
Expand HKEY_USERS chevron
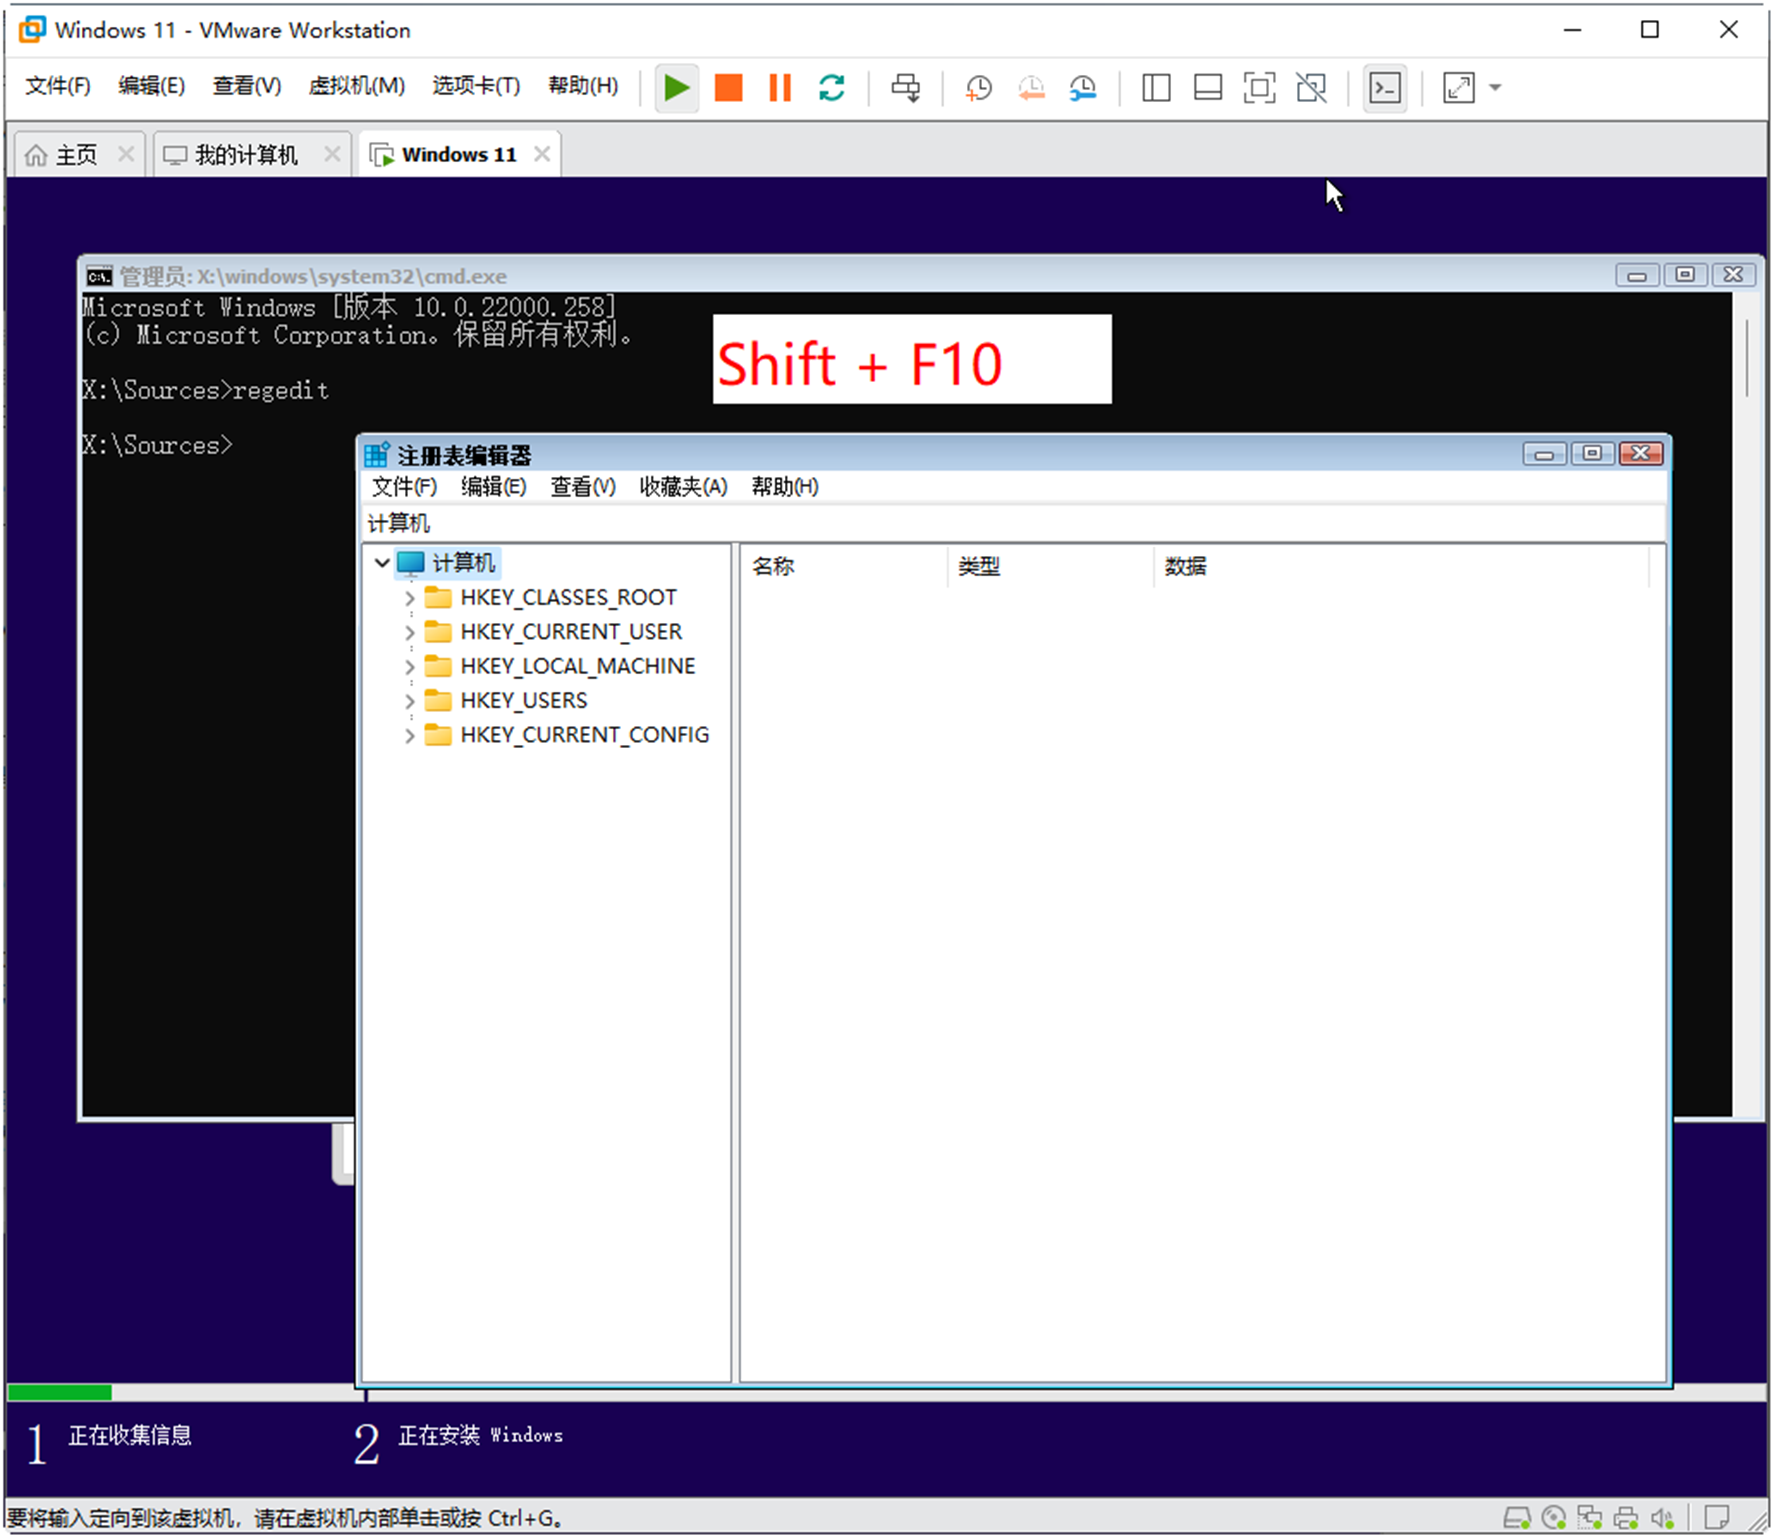pyautogui.click(x=409, y=701)
